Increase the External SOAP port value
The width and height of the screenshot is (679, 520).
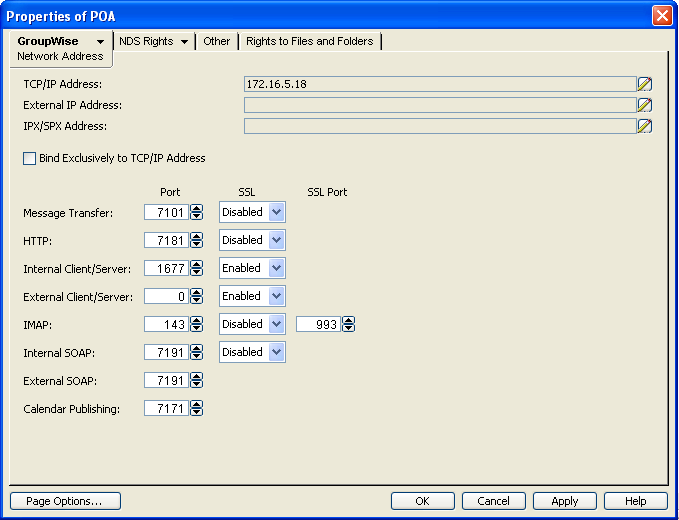197,377
